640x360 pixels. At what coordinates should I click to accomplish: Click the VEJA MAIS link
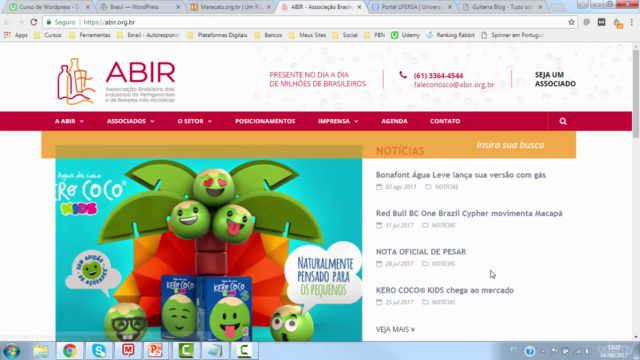point(395,329)
